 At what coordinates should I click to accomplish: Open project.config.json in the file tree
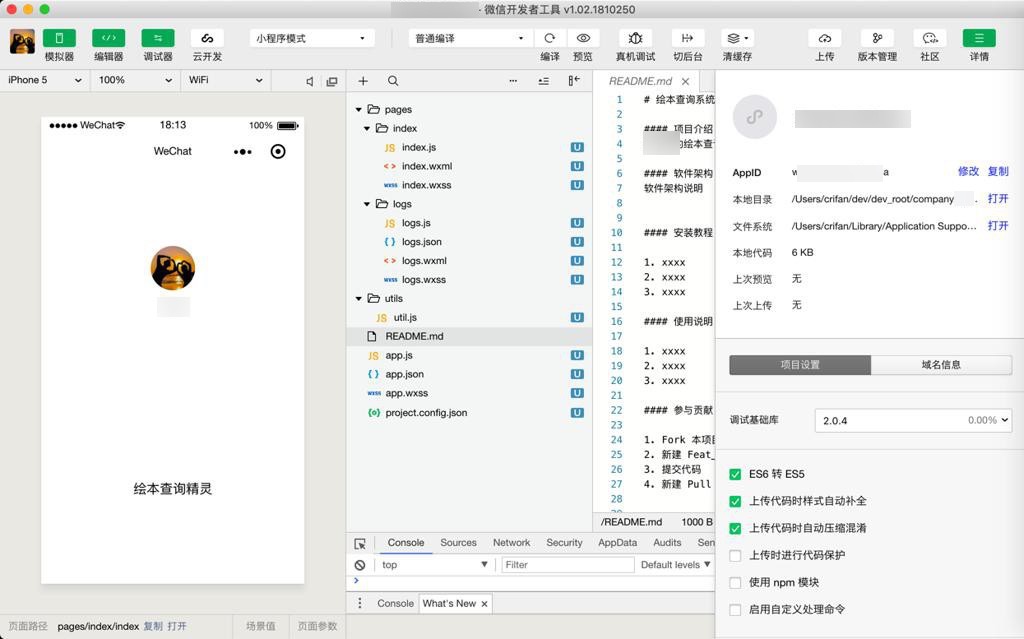(x=426, y=413)
